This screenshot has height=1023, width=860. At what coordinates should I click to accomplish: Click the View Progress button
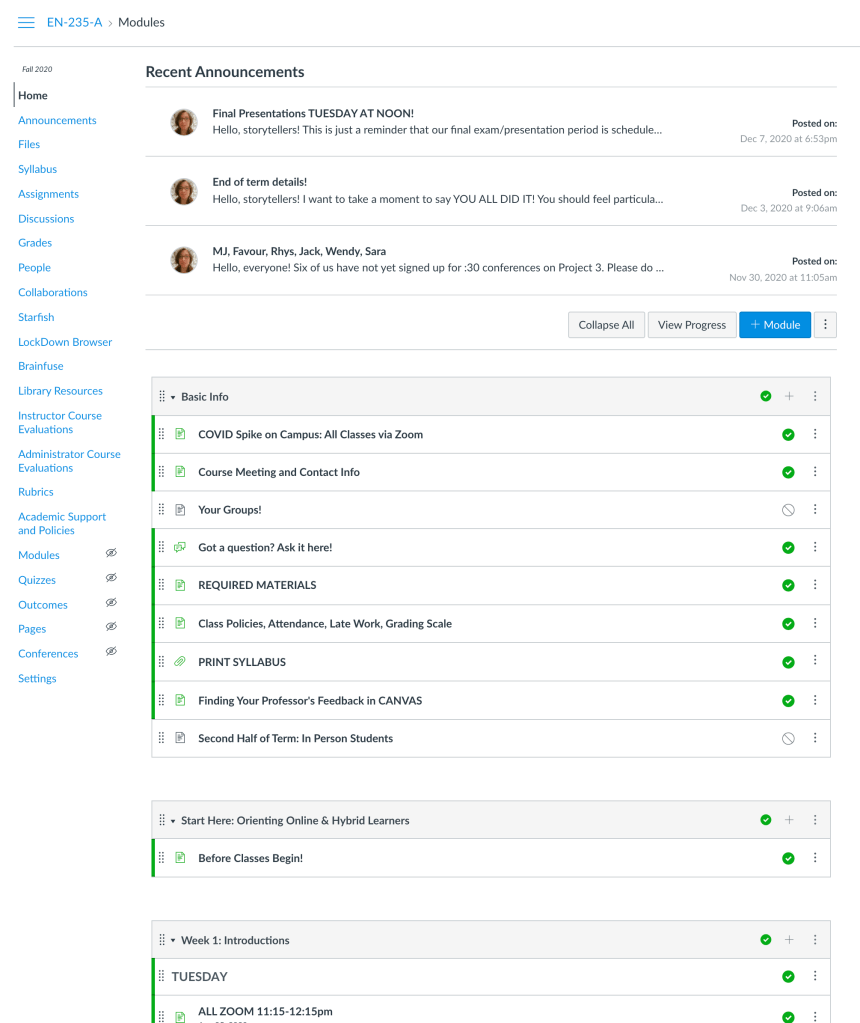point(691,325)
